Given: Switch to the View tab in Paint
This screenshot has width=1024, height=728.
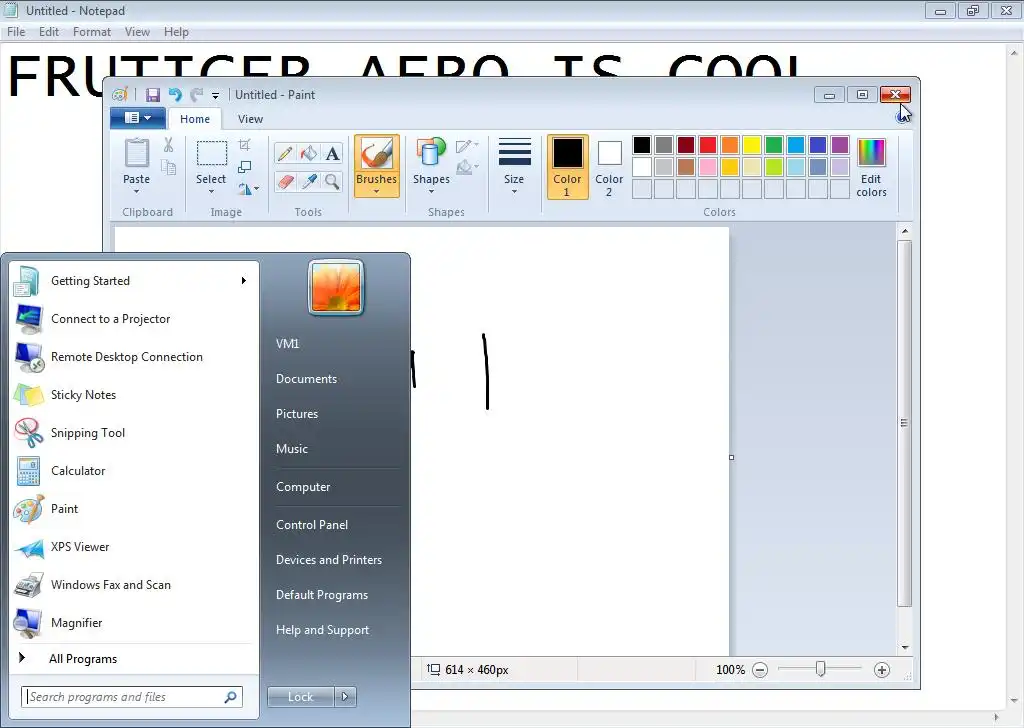Looking at the screenshot, I should [x=250, y=119].
